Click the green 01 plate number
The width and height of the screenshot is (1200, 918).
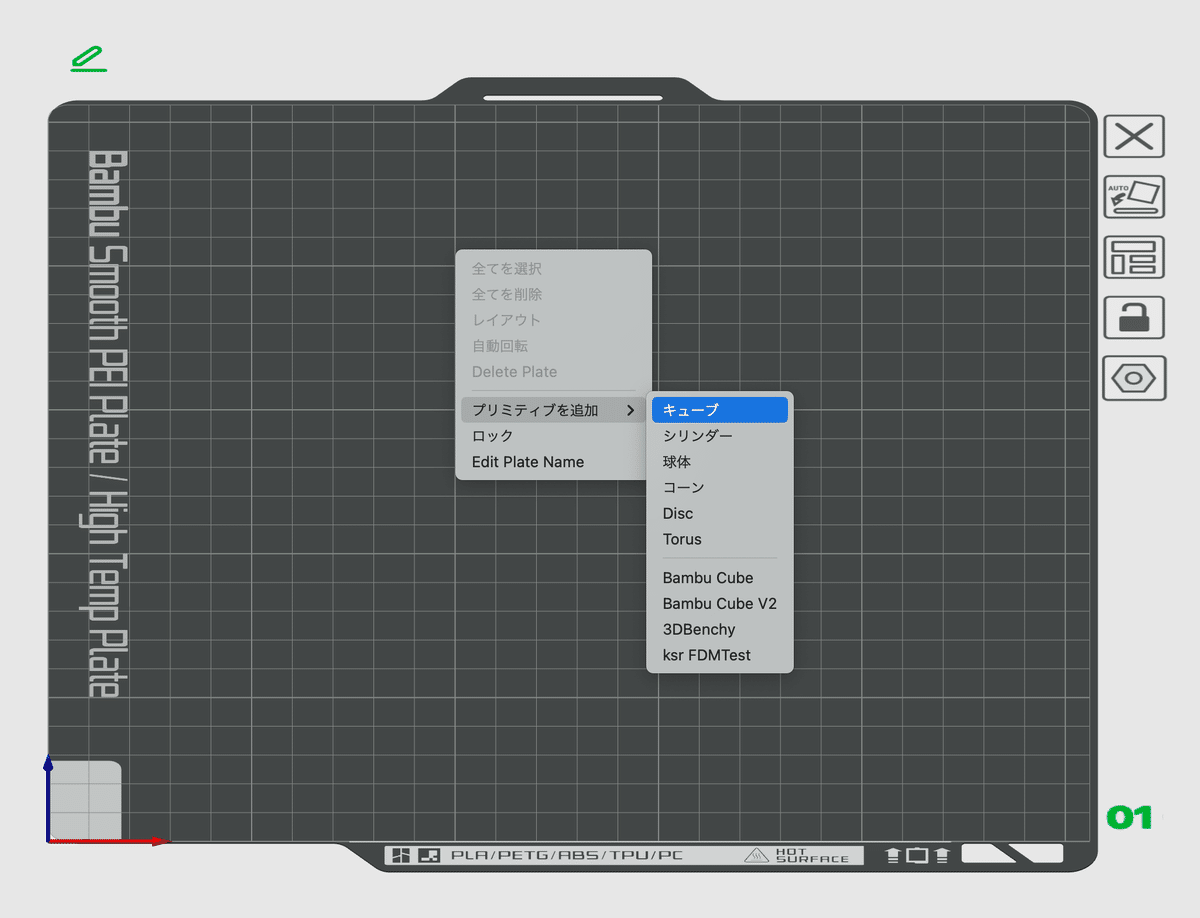(x=1130, y=817)
